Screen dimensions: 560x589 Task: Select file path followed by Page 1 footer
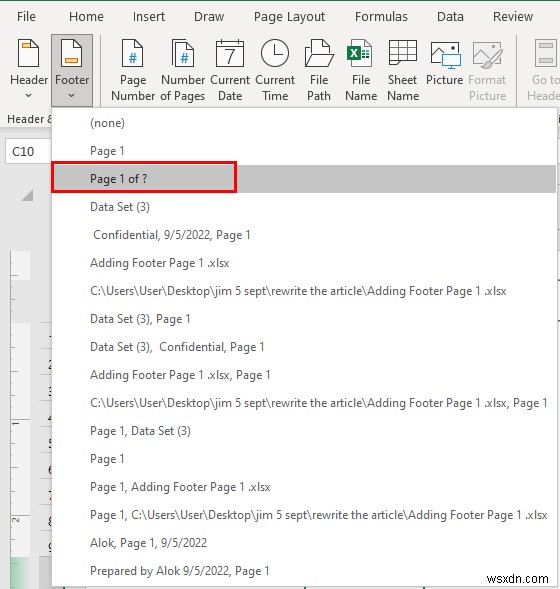coord(304,403)
